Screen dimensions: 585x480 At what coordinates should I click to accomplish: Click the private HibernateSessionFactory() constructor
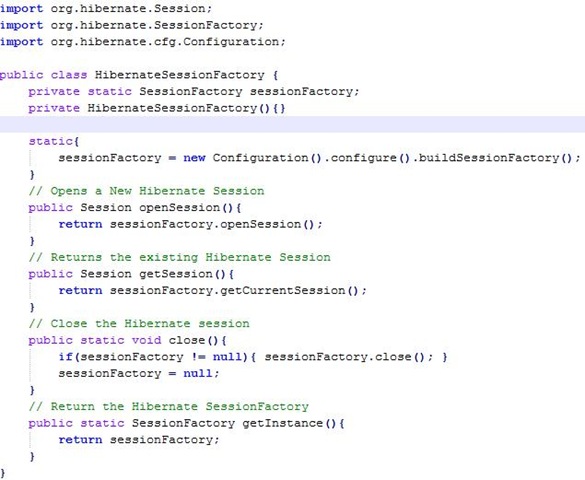click(x=157, y=108)
